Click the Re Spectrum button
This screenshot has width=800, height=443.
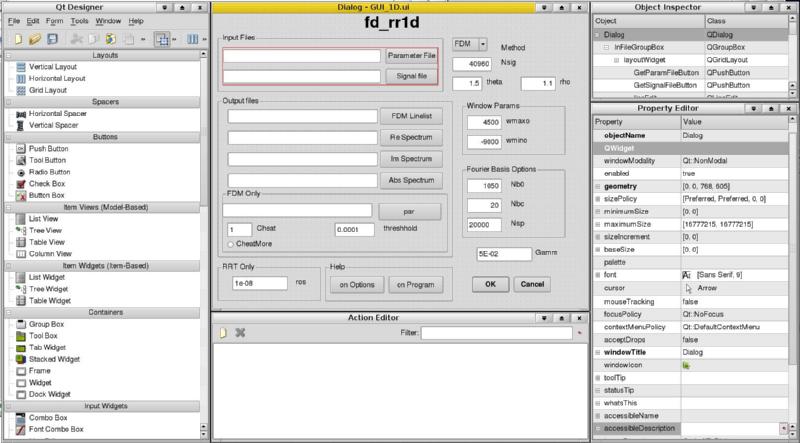point(411,138)
